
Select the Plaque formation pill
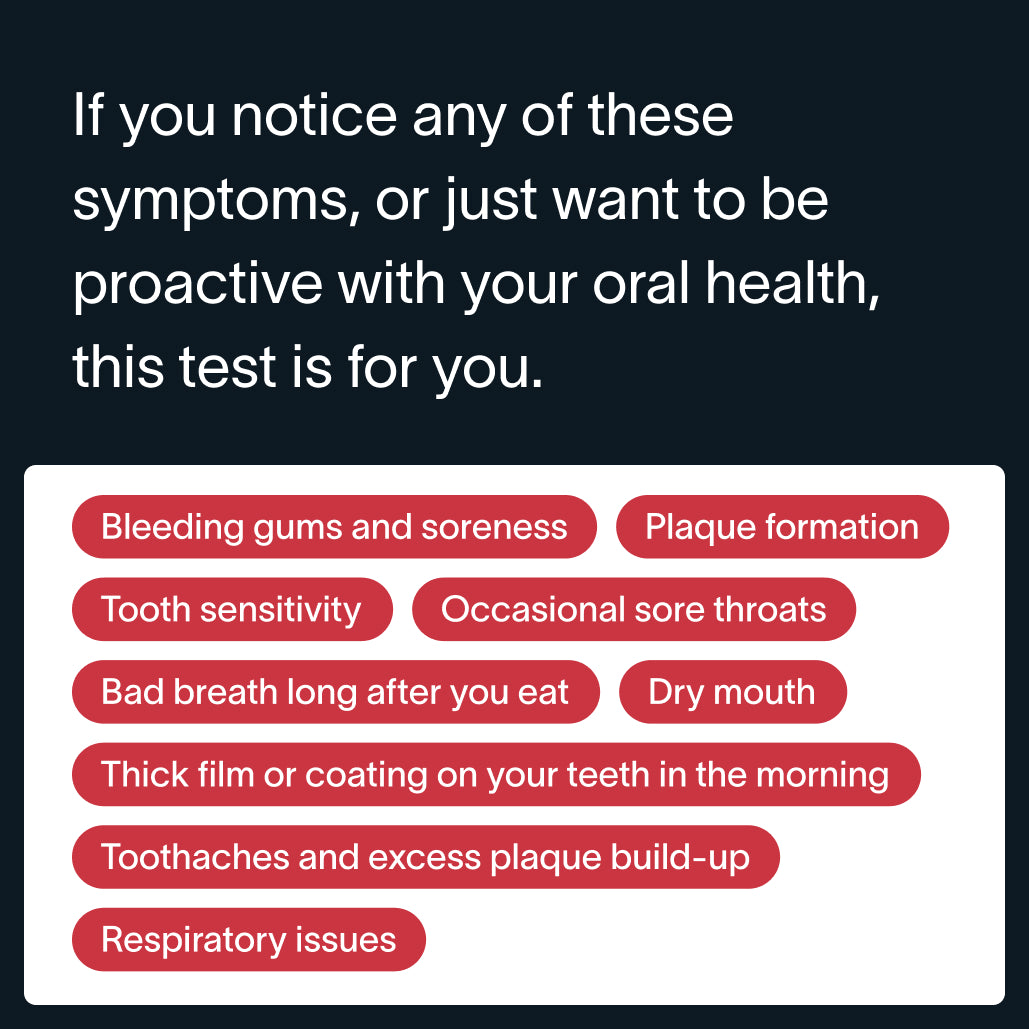[x=782, y=527]
